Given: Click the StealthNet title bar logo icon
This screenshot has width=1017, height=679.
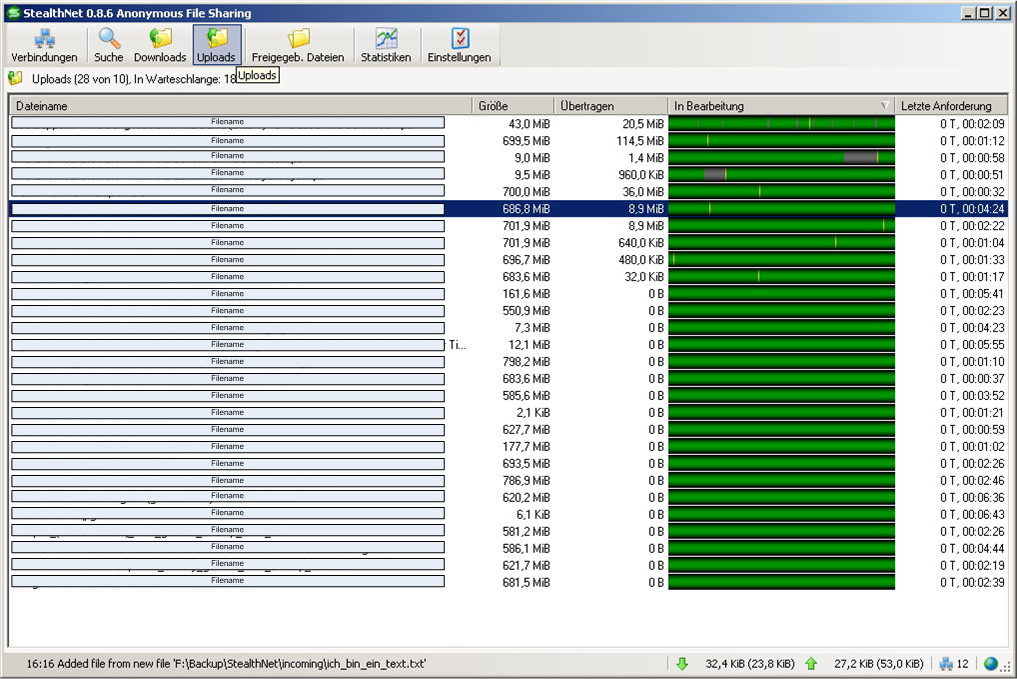Looking at the screenshot, I should click(x=13, y=13).
